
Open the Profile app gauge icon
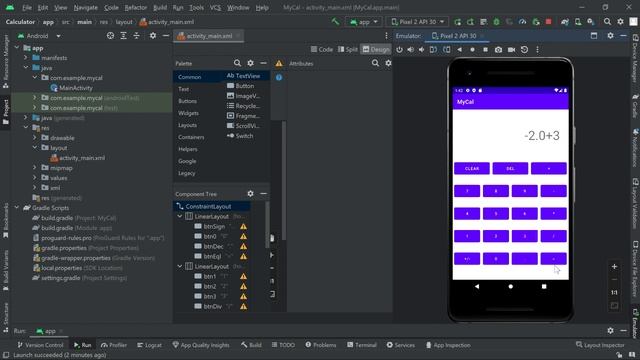pyautogui.click(x=522, y=22)
